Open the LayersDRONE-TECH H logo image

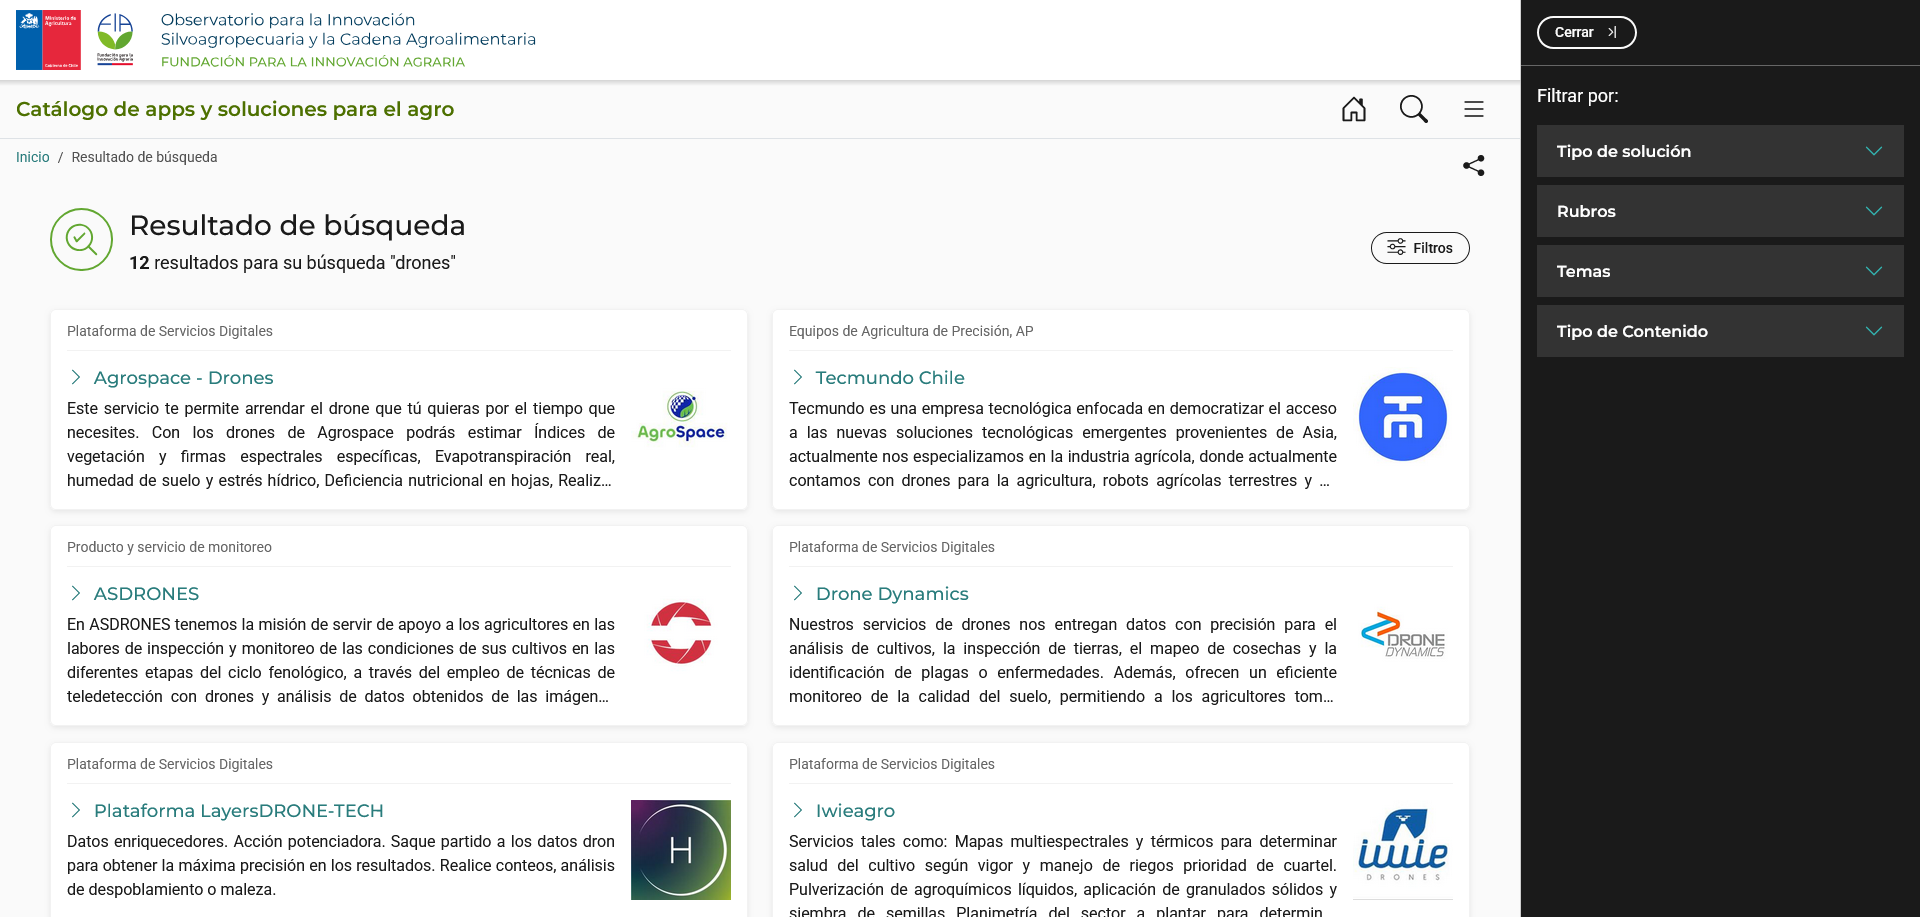tap(681, 850)
